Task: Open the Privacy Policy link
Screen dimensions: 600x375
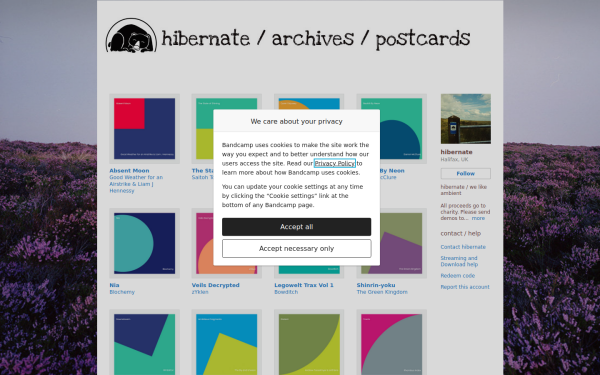Action: (334, 163)
